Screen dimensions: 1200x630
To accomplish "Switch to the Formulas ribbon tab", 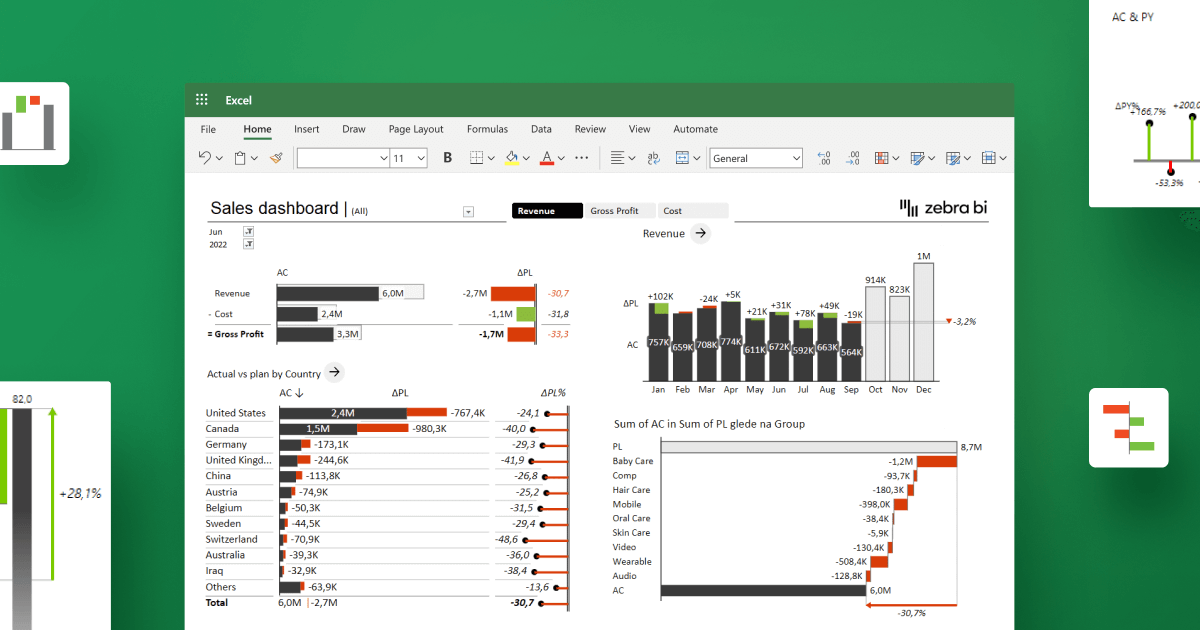I will pyautogui.click(x=487, y=128).
